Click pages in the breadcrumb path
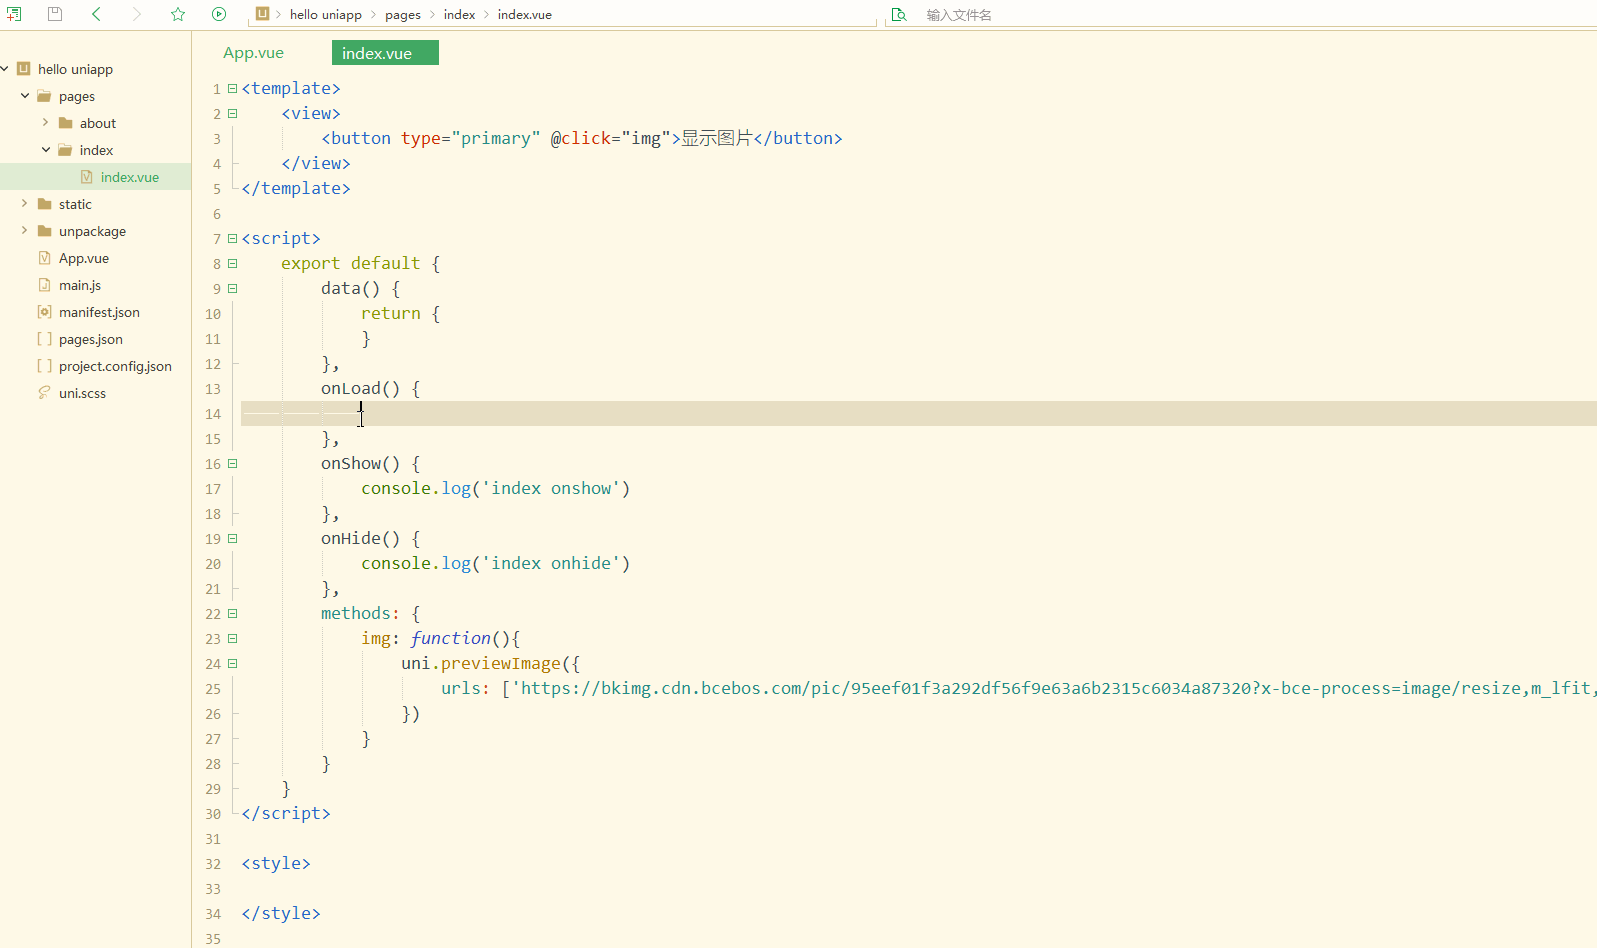The width and height of the screenshot is (1597, 948). (x=403, y=14)
